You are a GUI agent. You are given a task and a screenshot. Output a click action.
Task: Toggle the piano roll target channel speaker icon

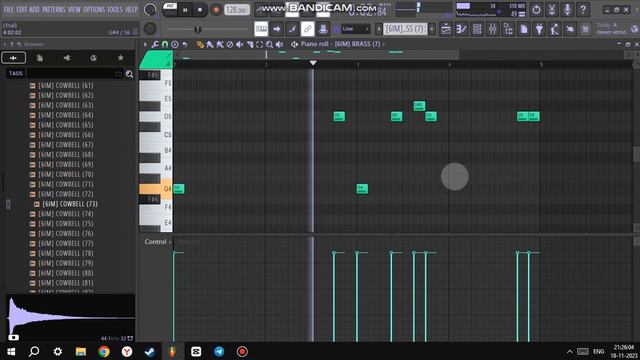click(294, 44)
